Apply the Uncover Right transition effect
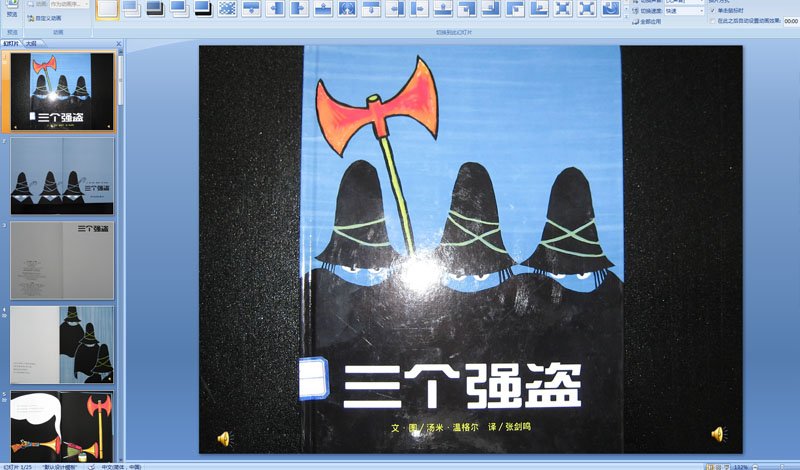Image resolution: width=800 pixels, height=470 pixels. (x=419, y=9)
